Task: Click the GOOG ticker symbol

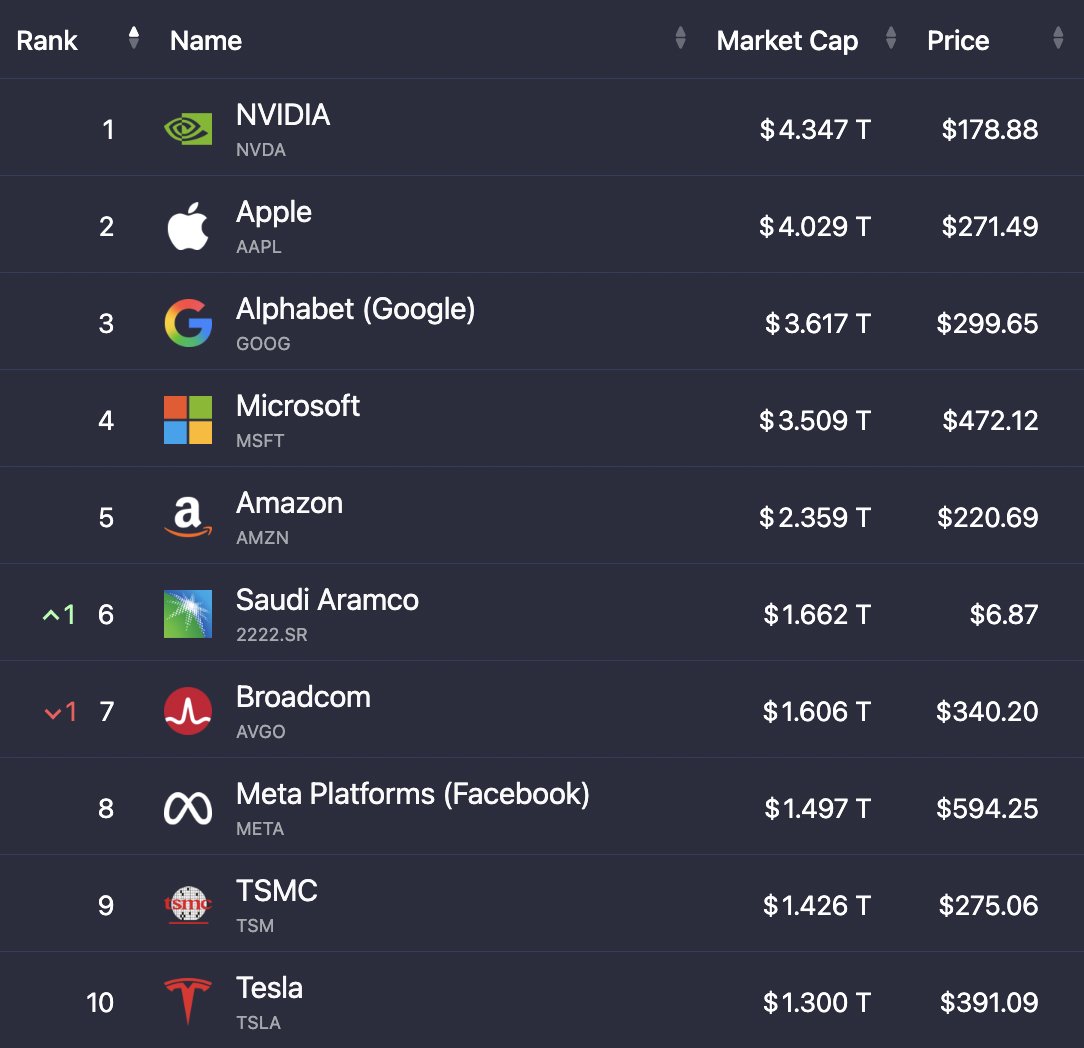Action: pos(263,344)
